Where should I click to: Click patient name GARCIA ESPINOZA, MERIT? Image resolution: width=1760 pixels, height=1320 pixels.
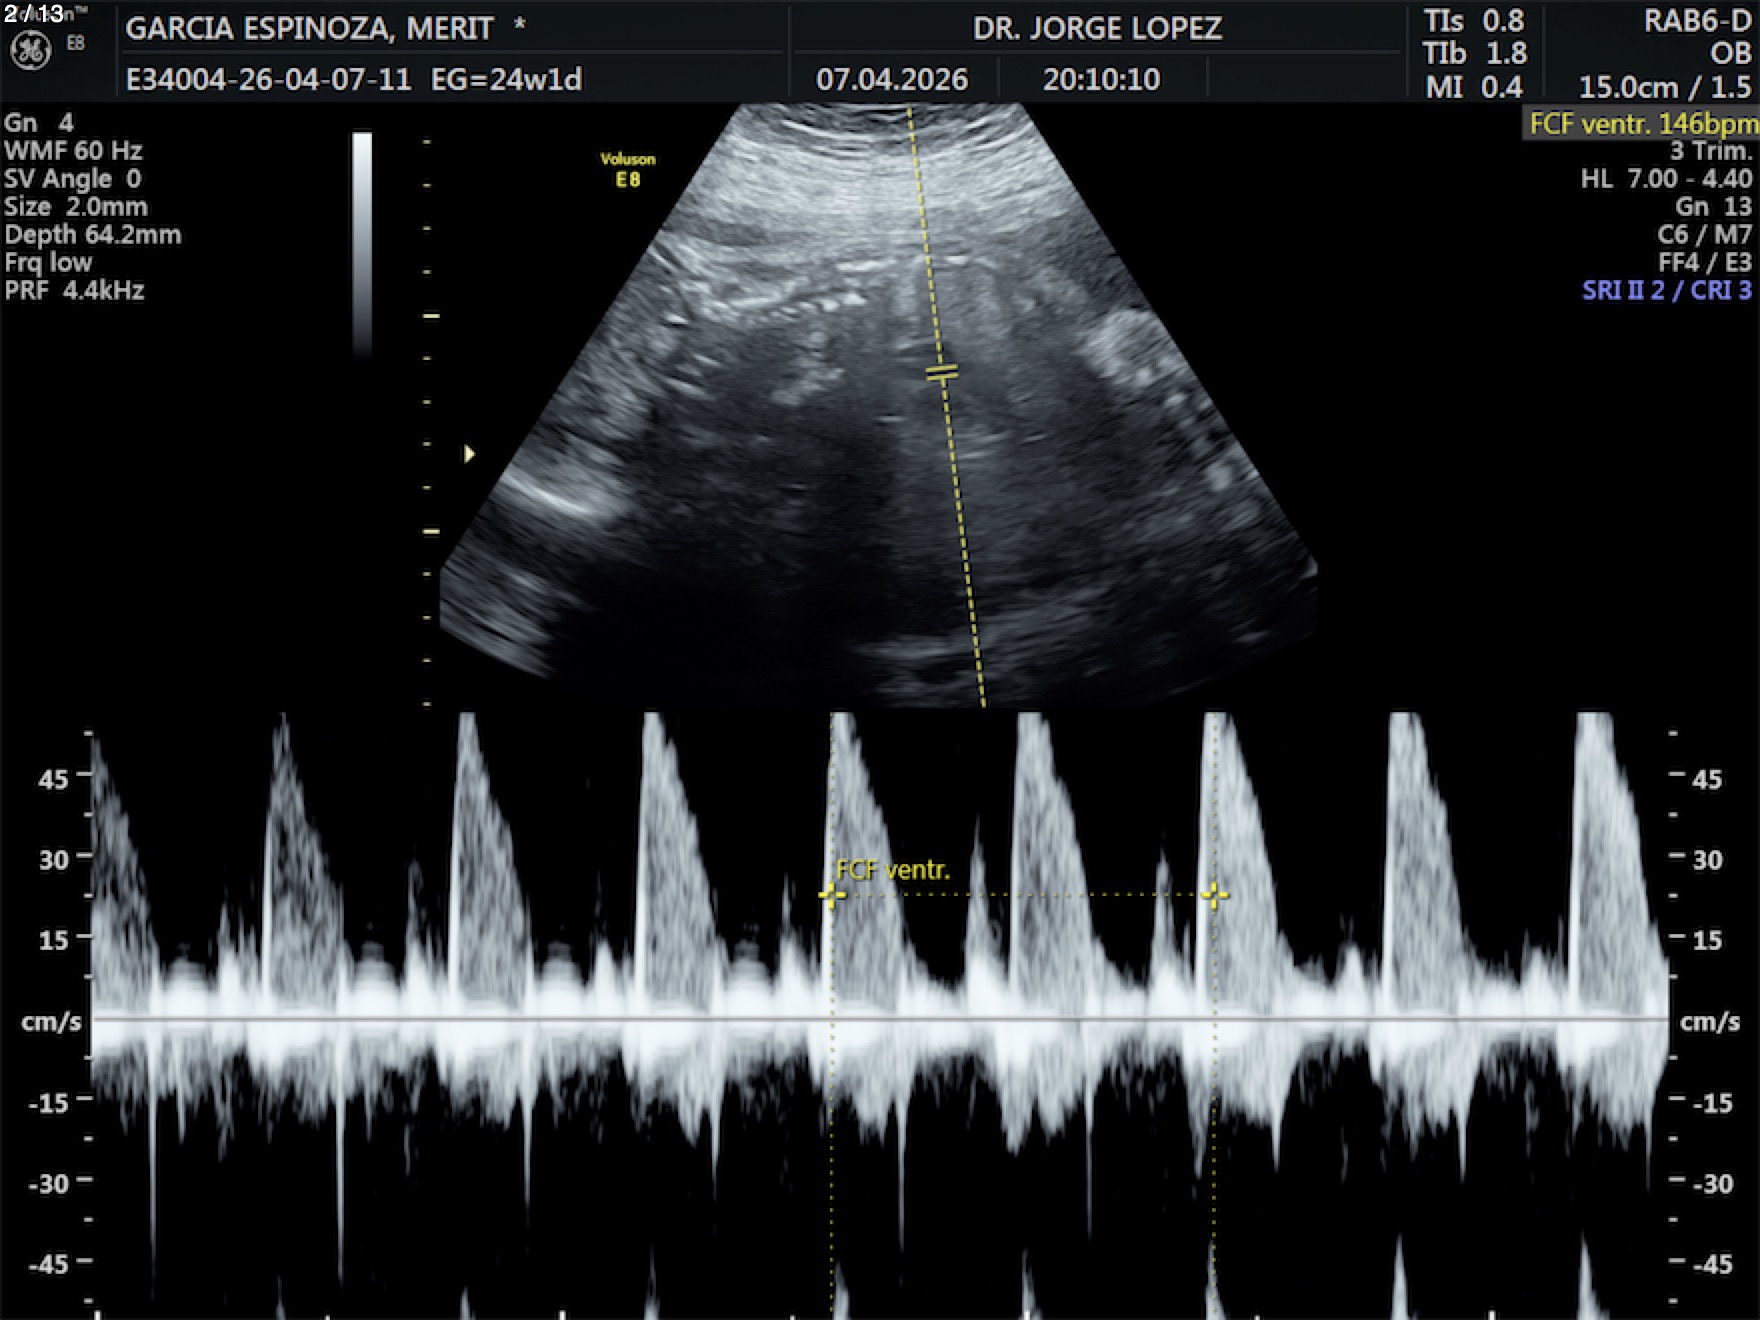click(310, 28)
